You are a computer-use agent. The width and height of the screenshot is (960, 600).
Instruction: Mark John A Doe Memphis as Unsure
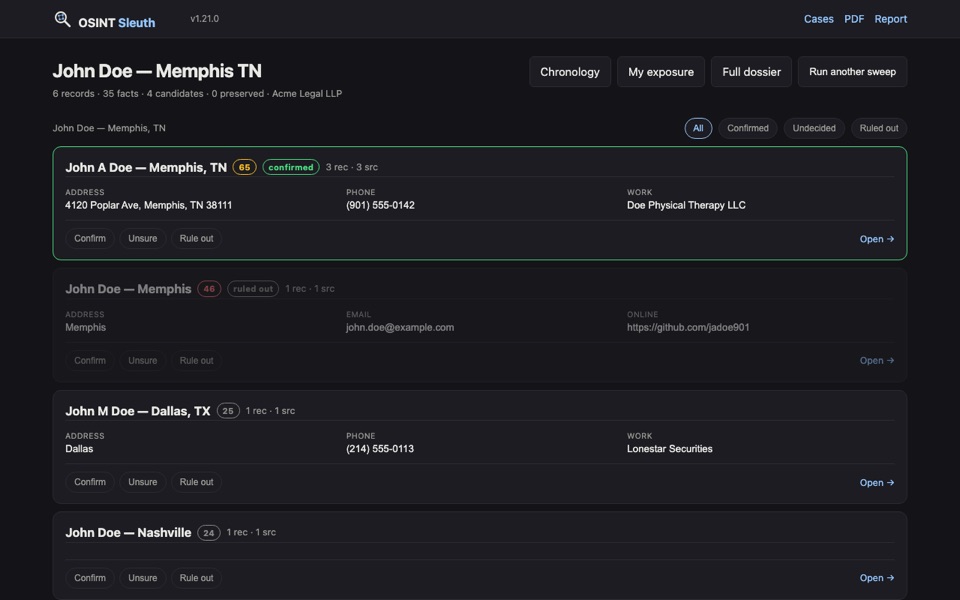143,238
